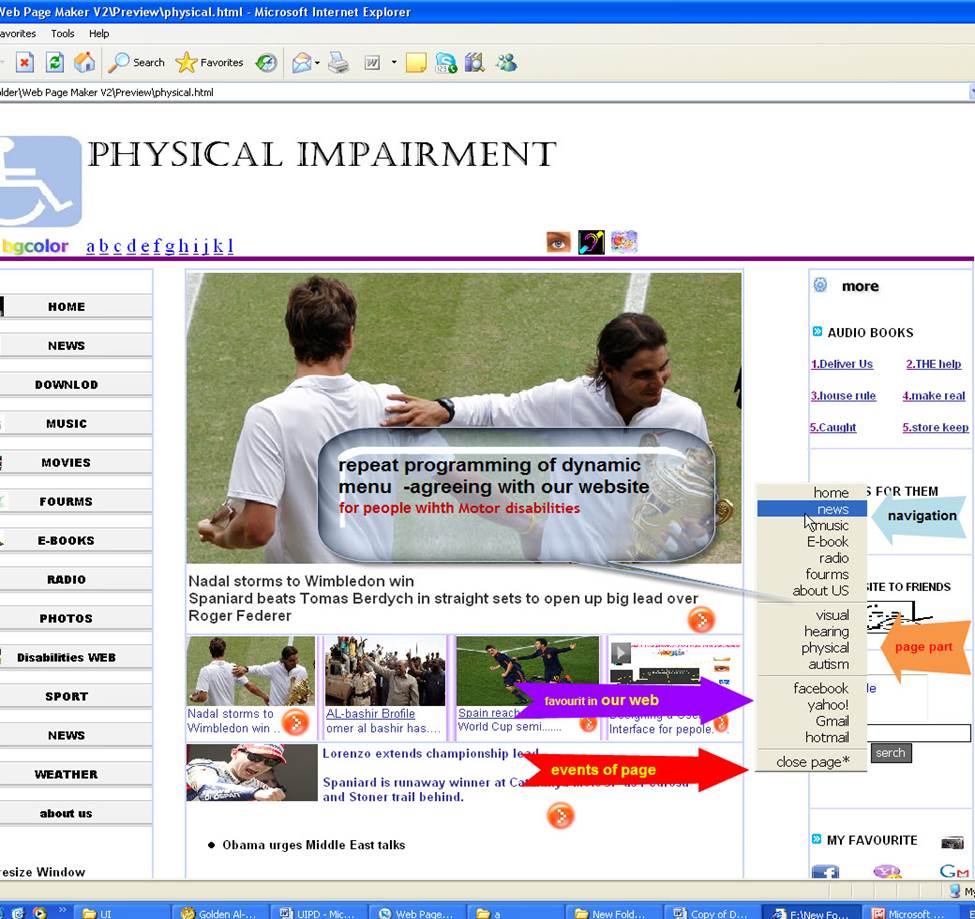
Task: Click the Stop loading icon in toolbar
Action: (x=24, y=62)
